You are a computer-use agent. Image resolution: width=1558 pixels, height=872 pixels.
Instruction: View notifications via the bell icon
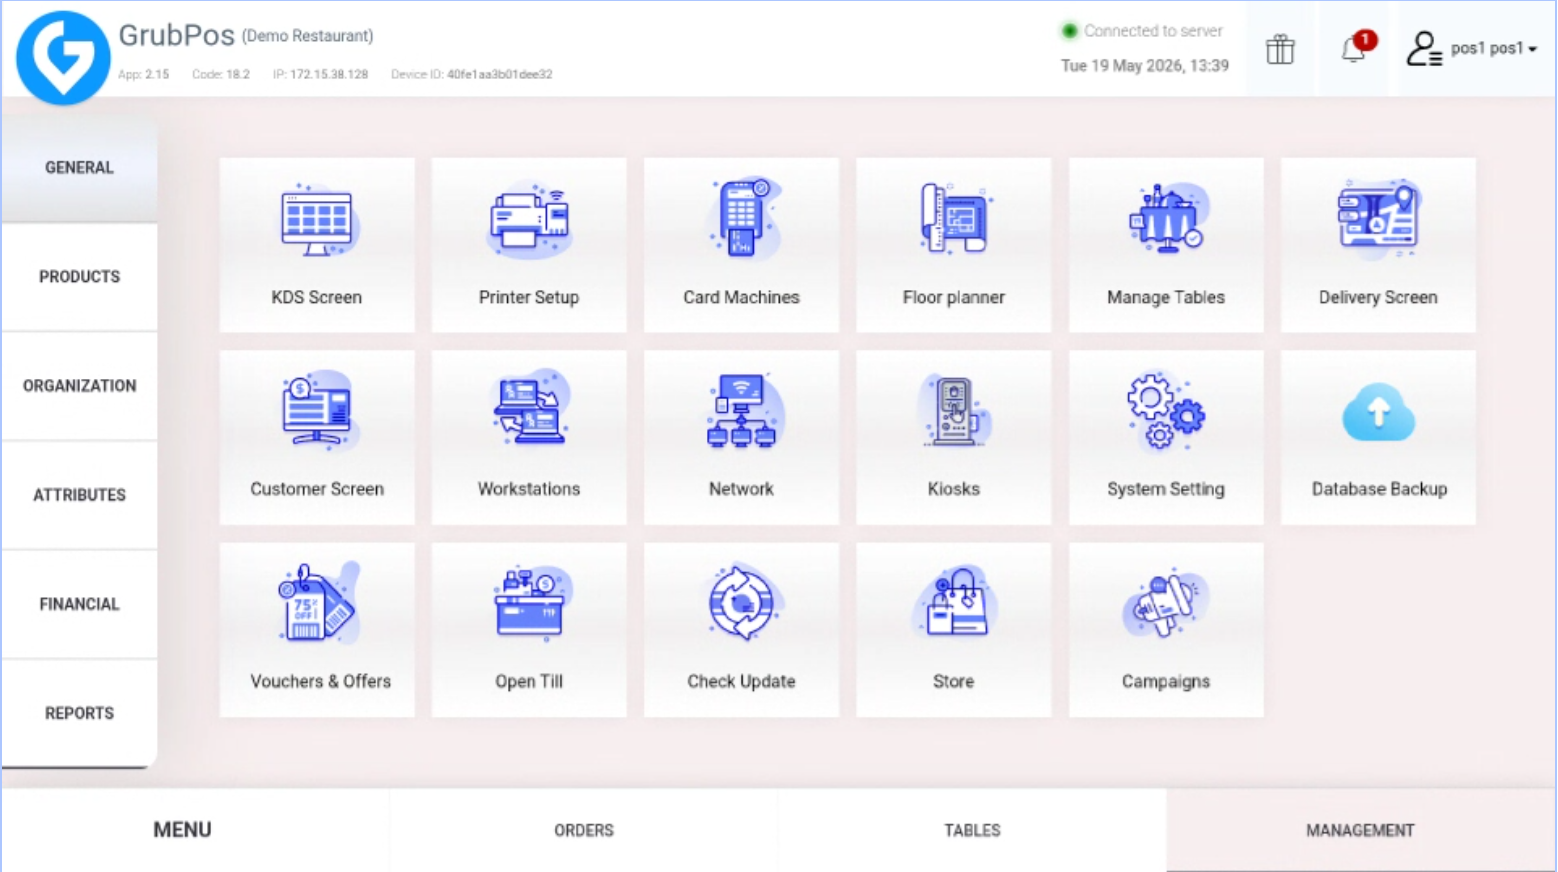(x=1355, y=48)
